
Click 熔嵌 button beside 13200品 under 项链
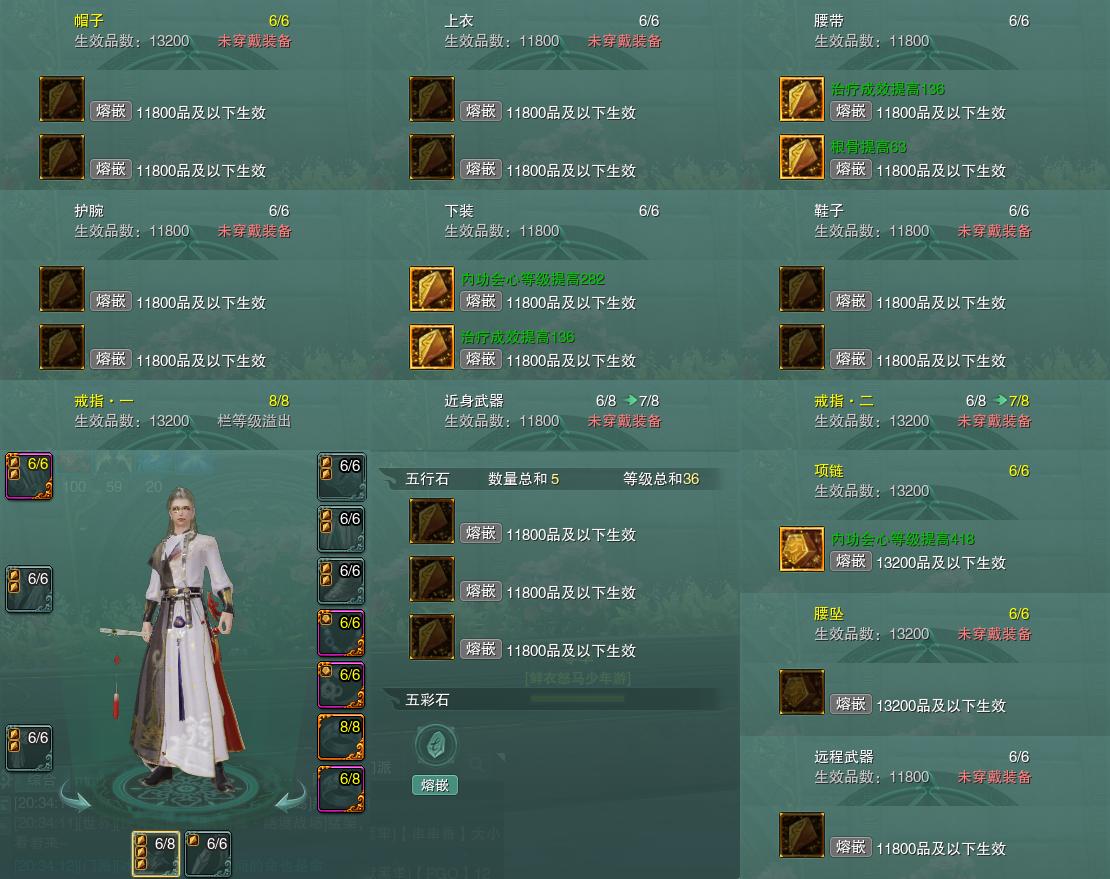850,562
